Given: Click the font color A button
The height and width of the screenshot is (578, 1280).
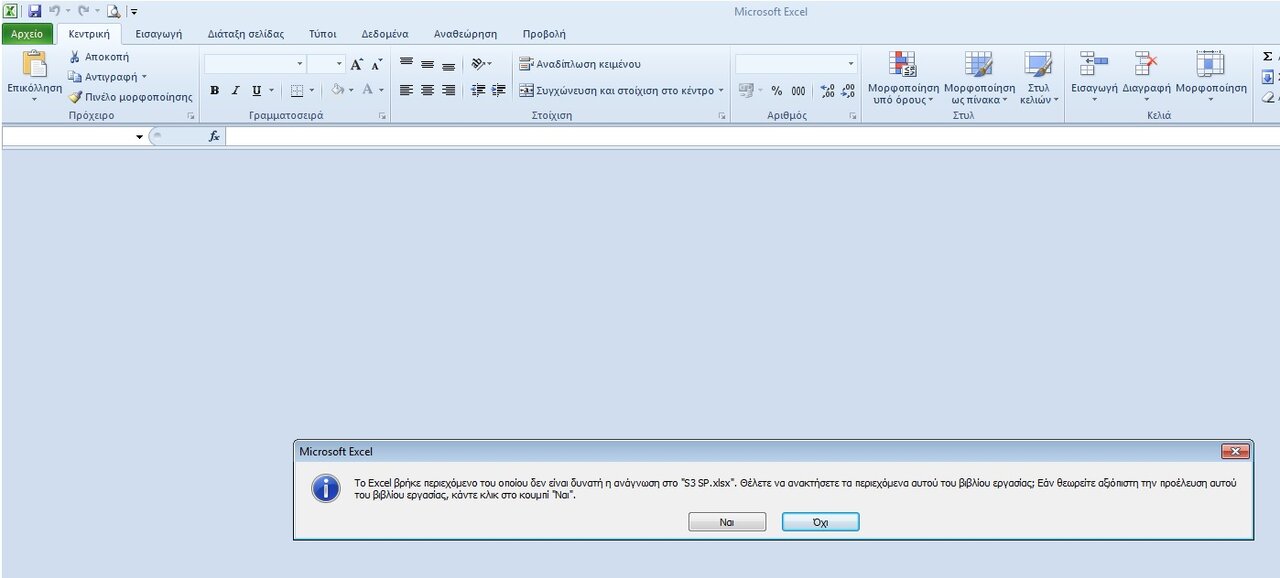Looking at the screenshot, I should (x=367, y=90).
